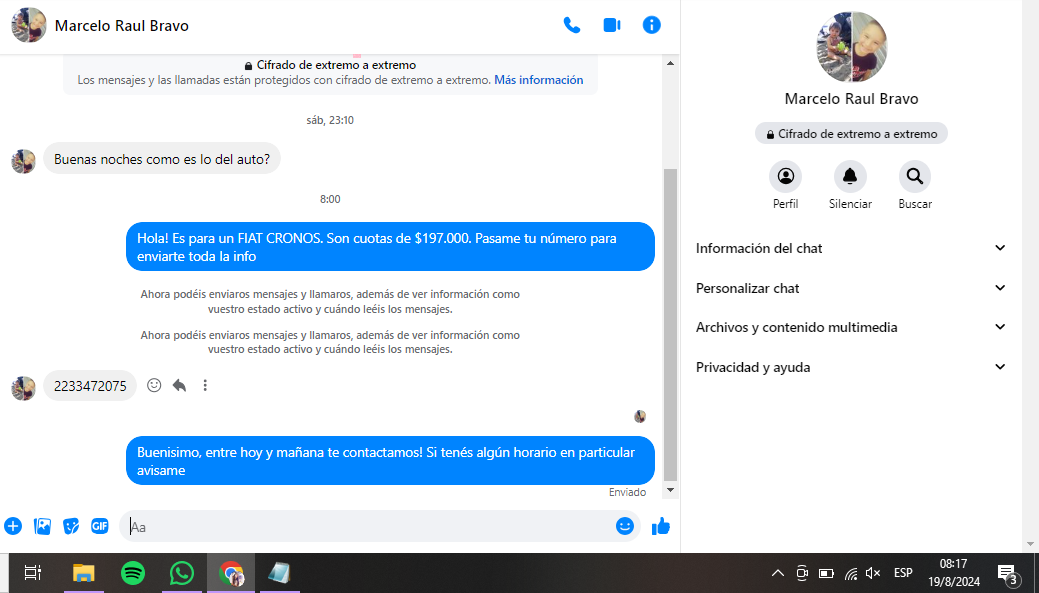Expand Personalizar chat section
Viewport: 1039px width, 593px height.
[851, 288]
